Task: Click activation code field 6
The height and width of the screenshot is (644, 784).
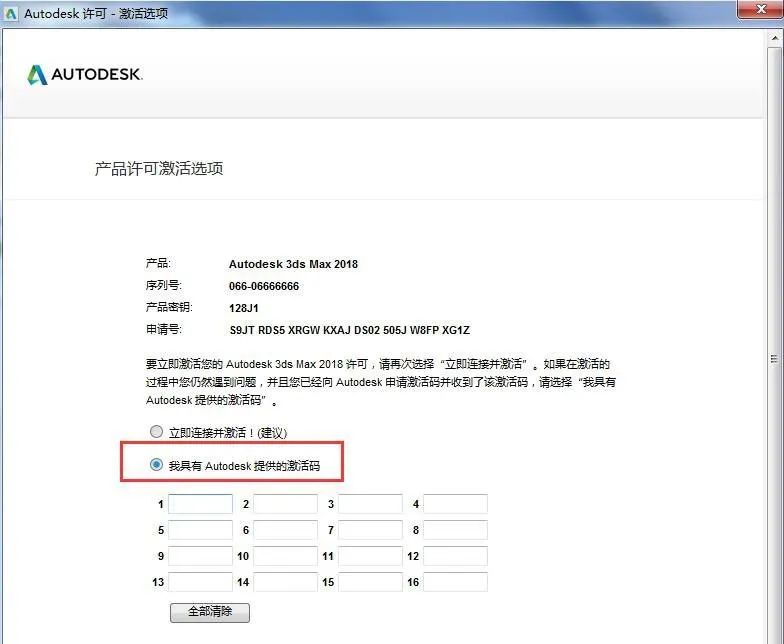Action: [286, 530]
